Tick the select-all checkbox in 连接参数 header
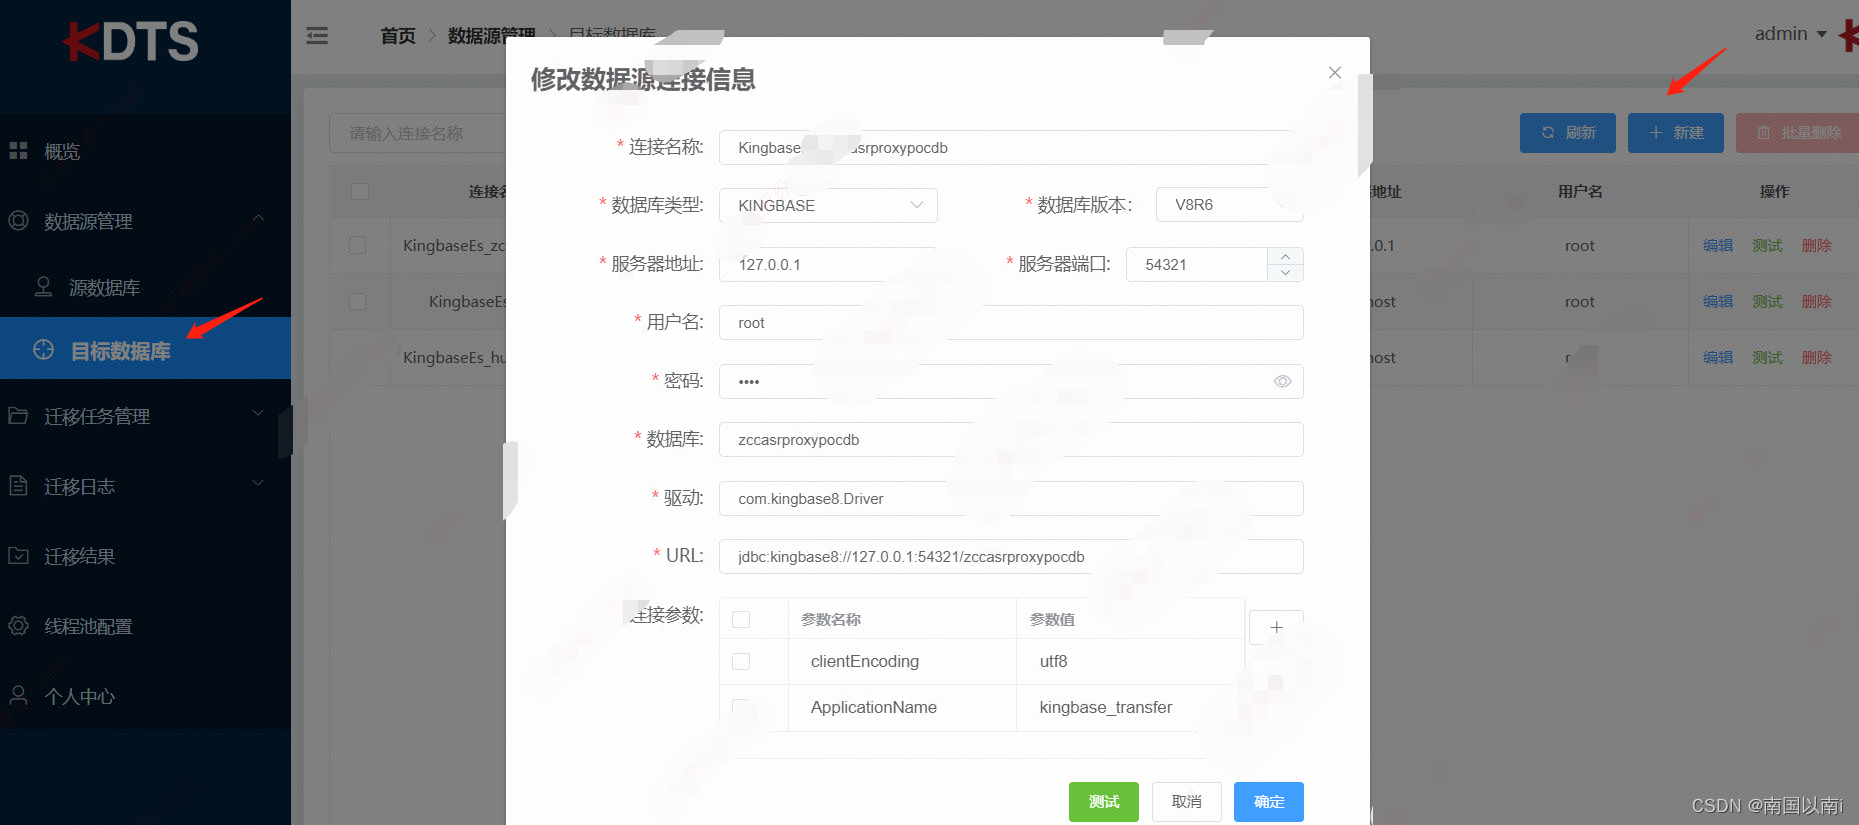 (x=741, y=619)
